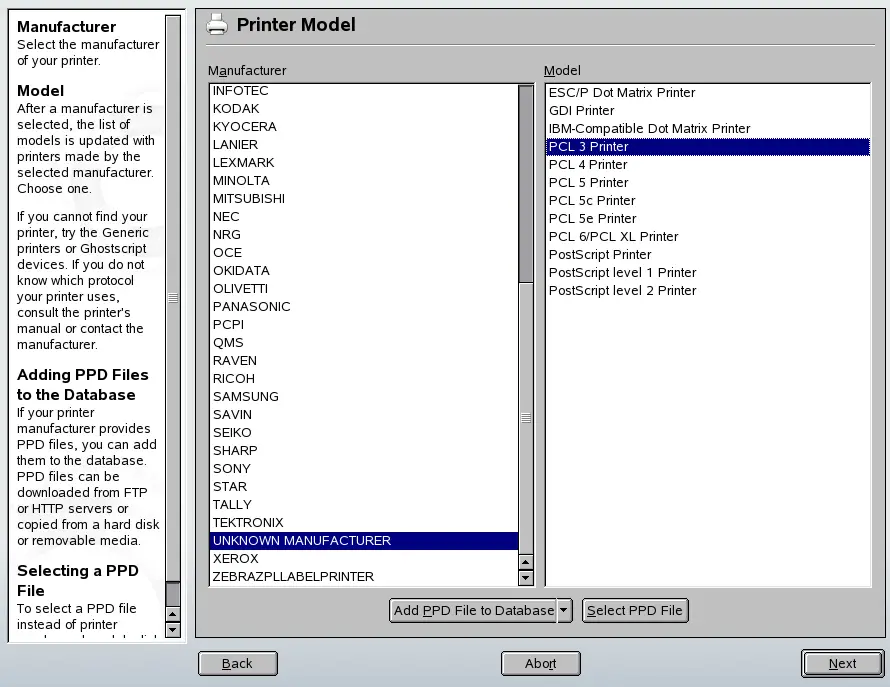Click the help panel scrollbar track
Screen dimensions: 890x687
pyautogui.click(x=173, y=450)
